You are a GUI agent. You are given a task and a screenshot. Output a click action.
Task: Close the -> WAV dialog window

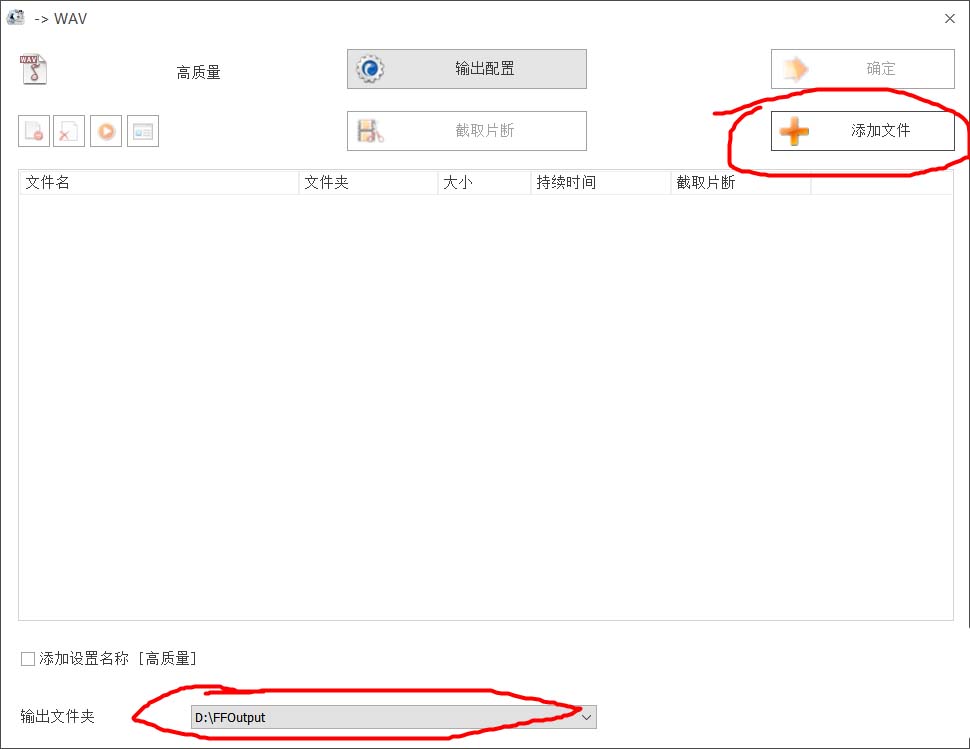coord(950,19)
